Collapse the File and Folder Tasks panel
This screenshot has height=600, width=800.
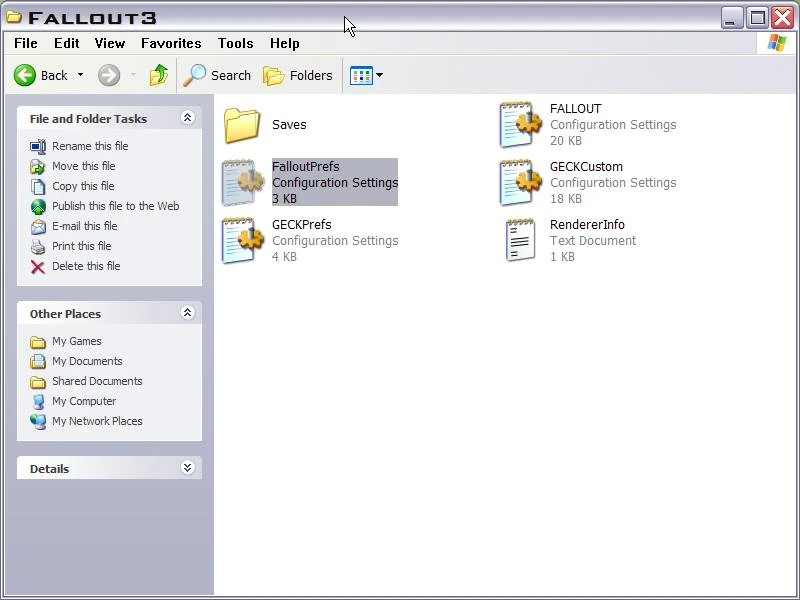(187, 118)
